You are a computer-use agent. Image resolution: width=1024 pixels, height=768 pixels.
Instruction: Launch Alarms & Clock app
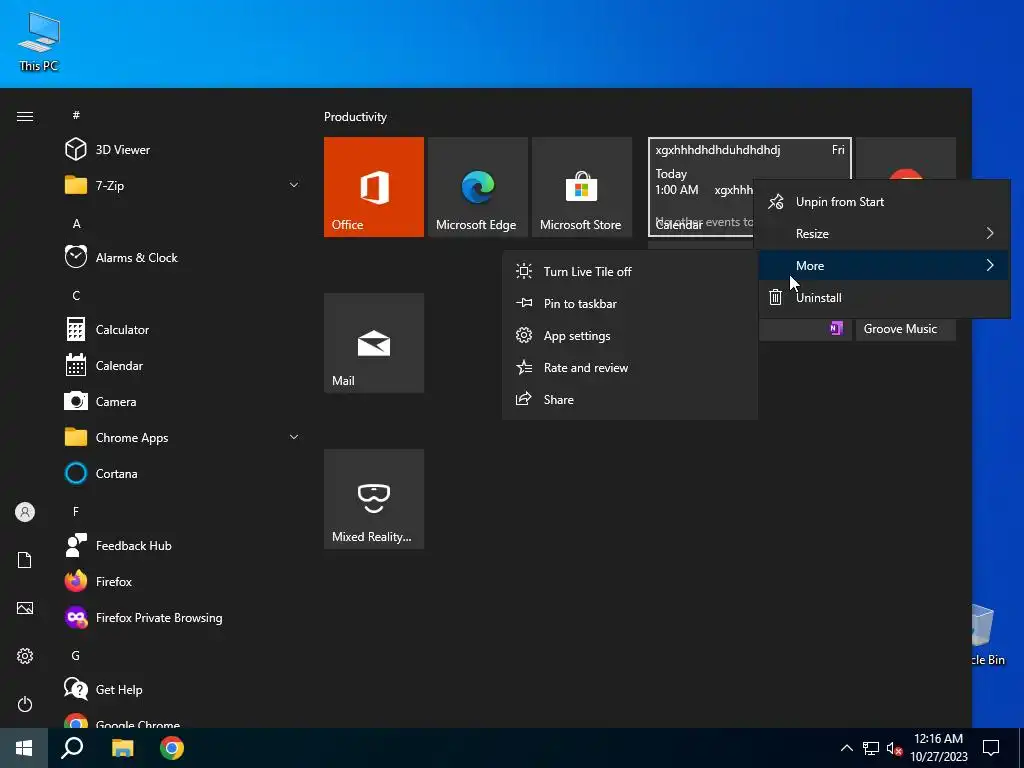(121, 257)
